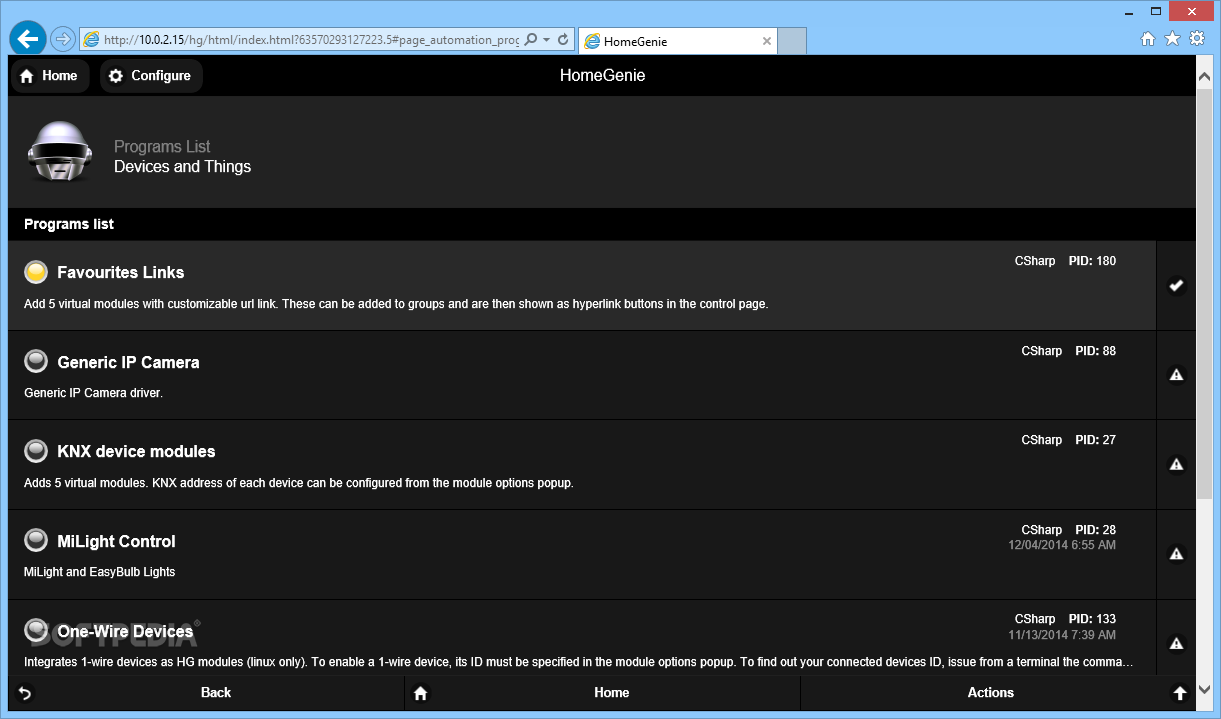Click the back arrow icon in the bottom bar
The width and height of the screenshot is (1221, 719).
click(25, 693)
